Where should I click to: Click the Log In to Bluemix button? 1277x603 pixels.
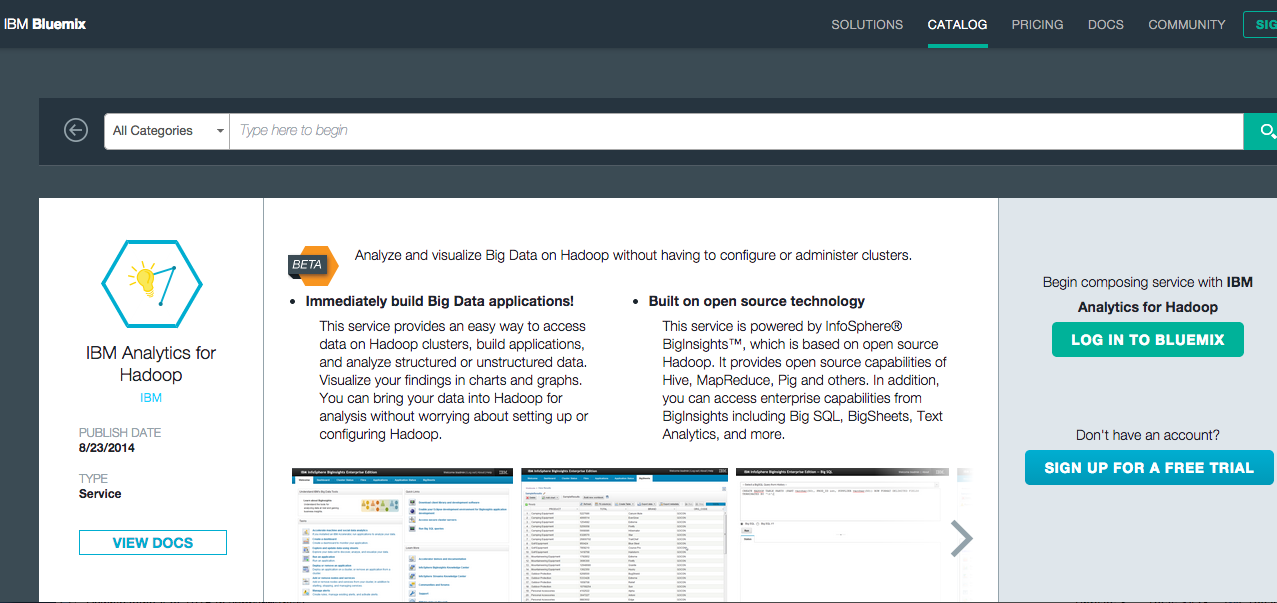(x=1147, y=340)
